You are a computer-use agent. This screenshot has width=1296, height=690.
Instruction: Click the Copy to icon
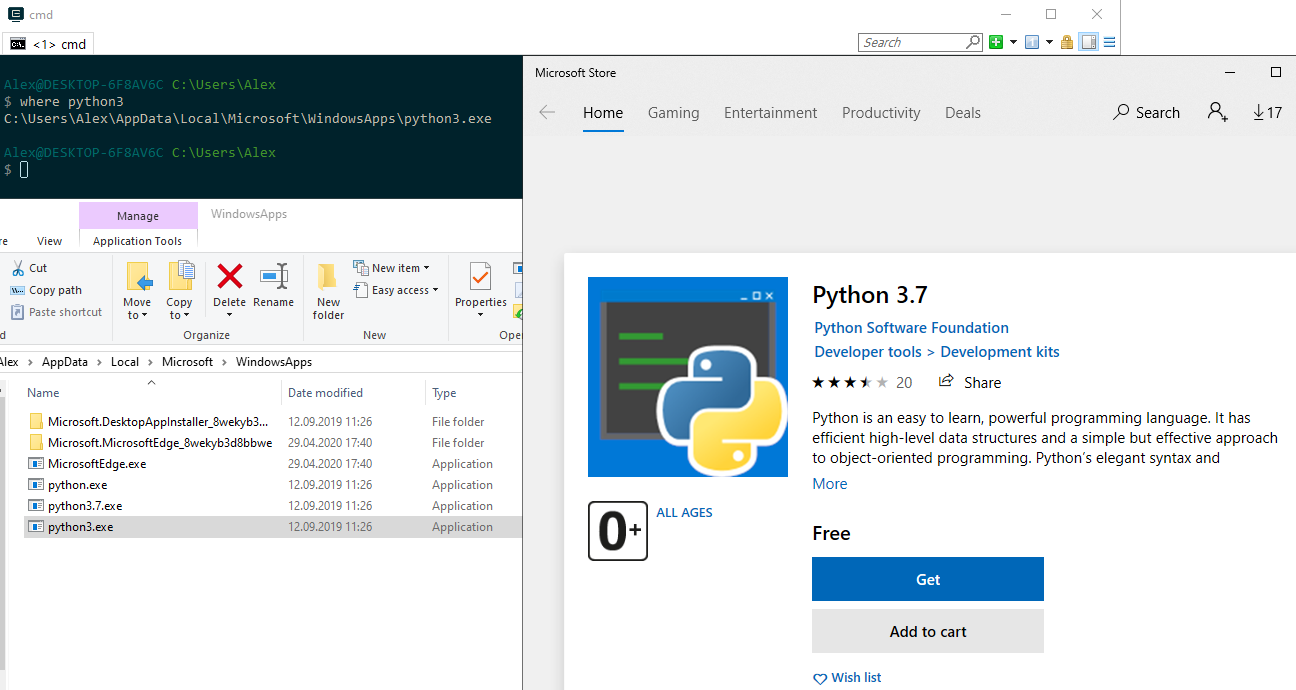point(180,276)
